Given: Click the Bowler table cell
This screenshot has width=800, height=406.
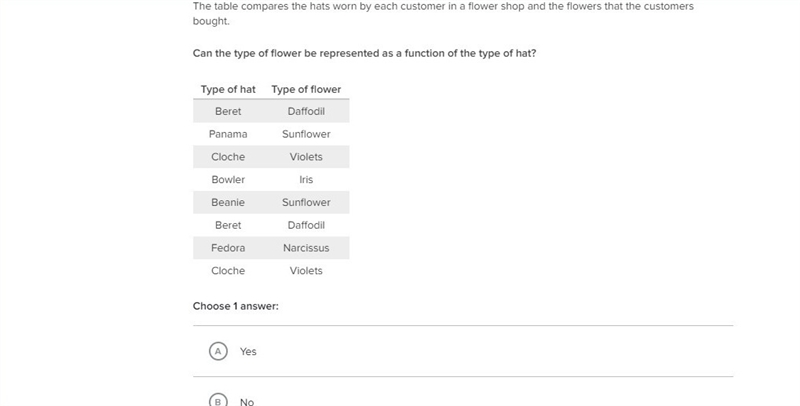Looking at the screenshot, I should pos(228,180).
